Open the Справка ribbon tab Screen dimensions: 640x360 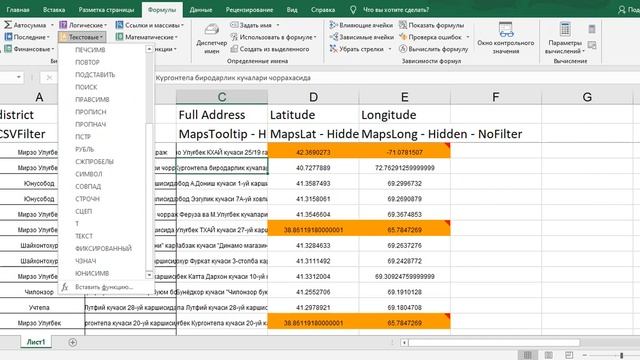coord(323,9)
